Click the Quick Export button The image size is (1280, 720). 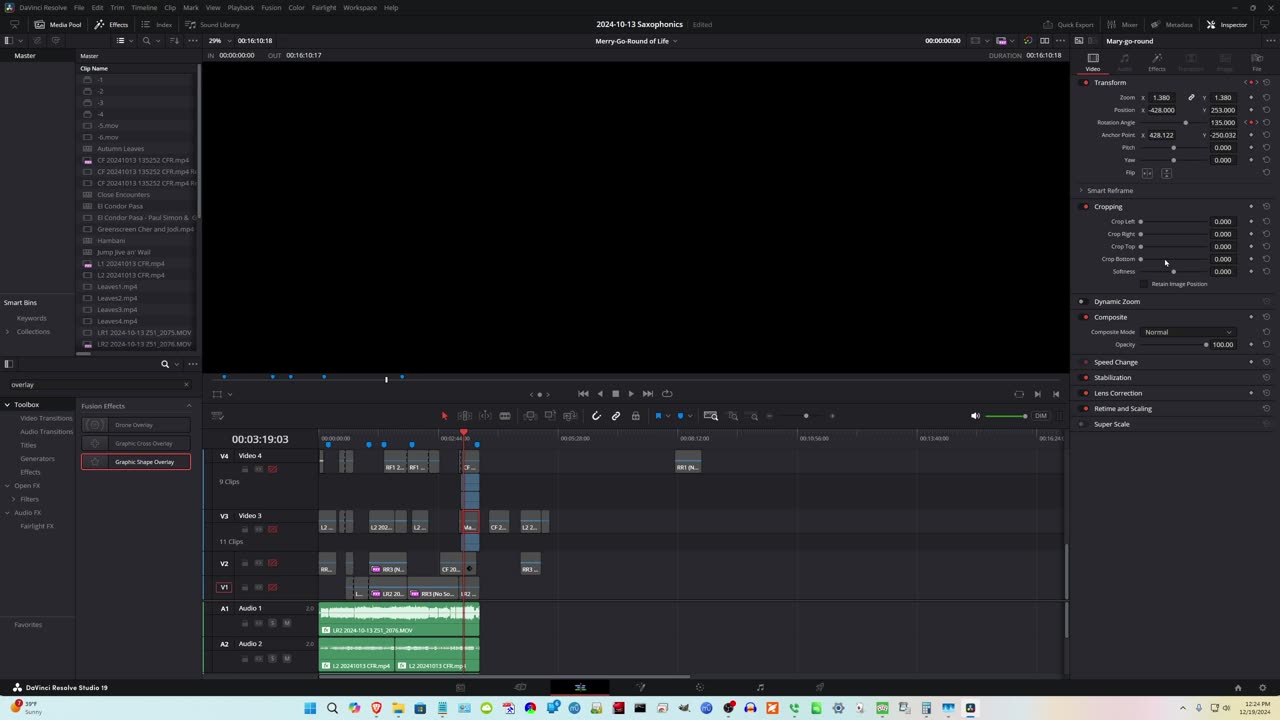click(x=1068, y=24)
